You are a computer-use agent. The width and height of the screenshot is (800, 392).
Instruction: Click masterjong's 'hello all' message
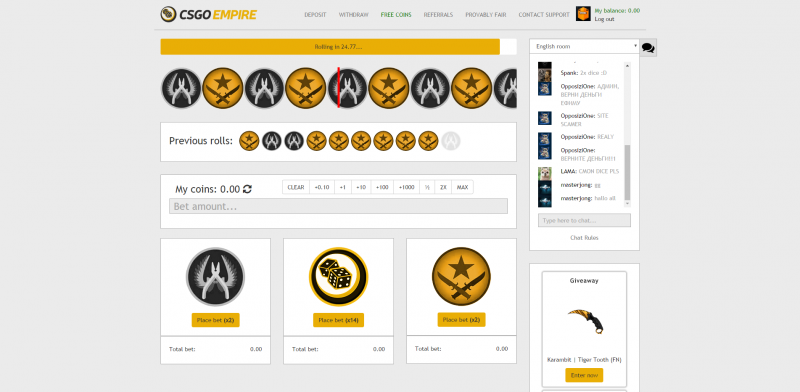(605, 198)
